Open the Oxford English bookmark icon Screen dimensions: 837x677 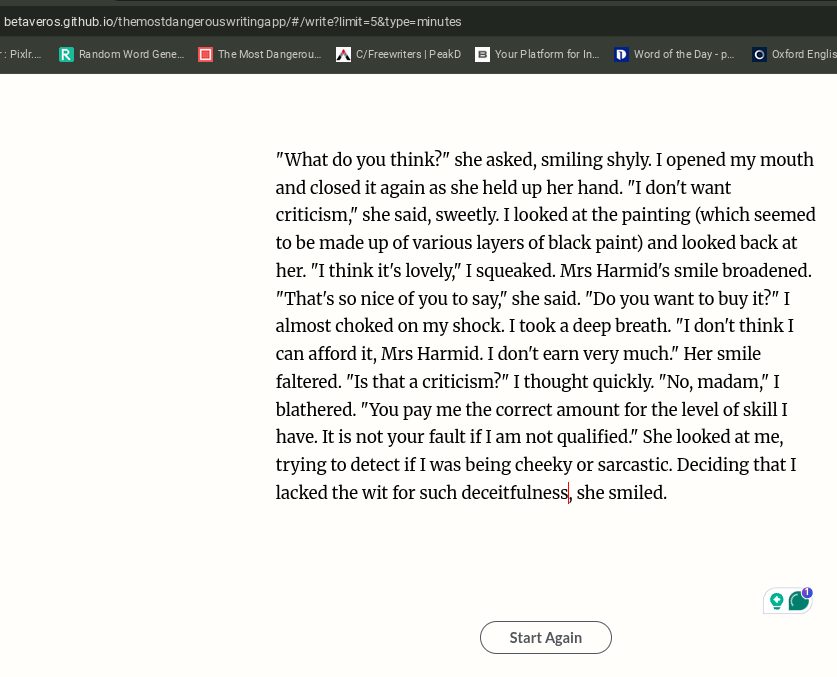point(759,54)
